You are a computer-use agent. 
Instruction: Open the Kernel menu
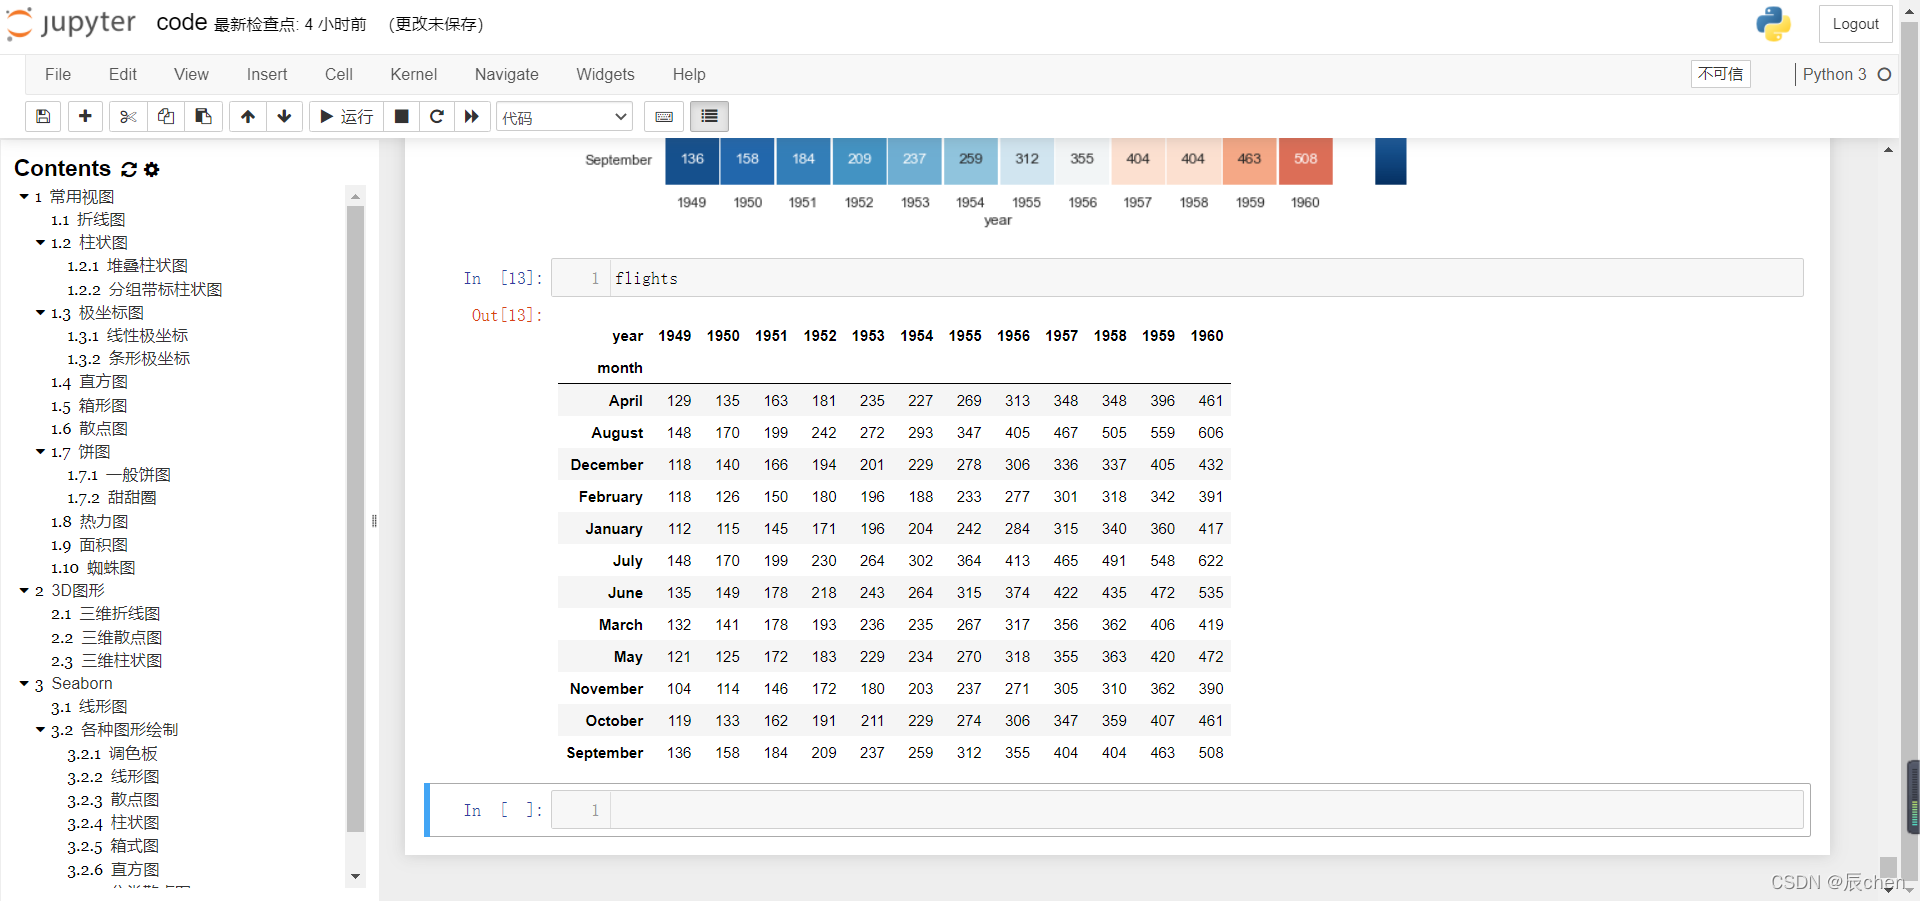click(x=414, y=74)
